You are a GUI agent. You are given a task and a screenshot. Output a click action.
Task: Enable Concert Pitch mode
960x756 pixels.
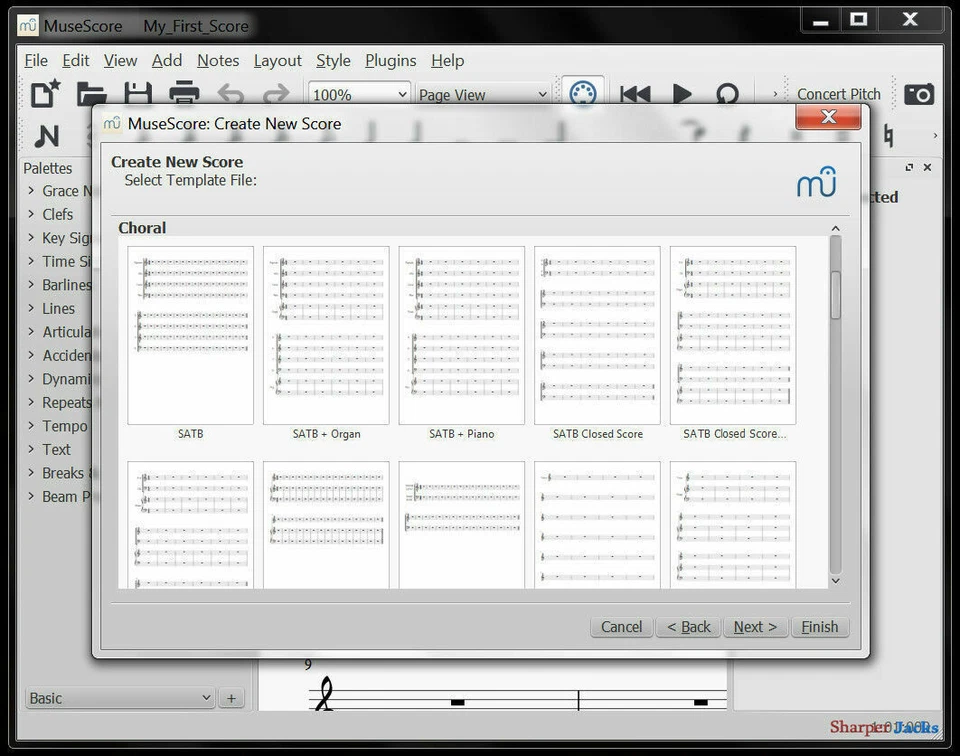pyautogui.click(x=839, y=93)
